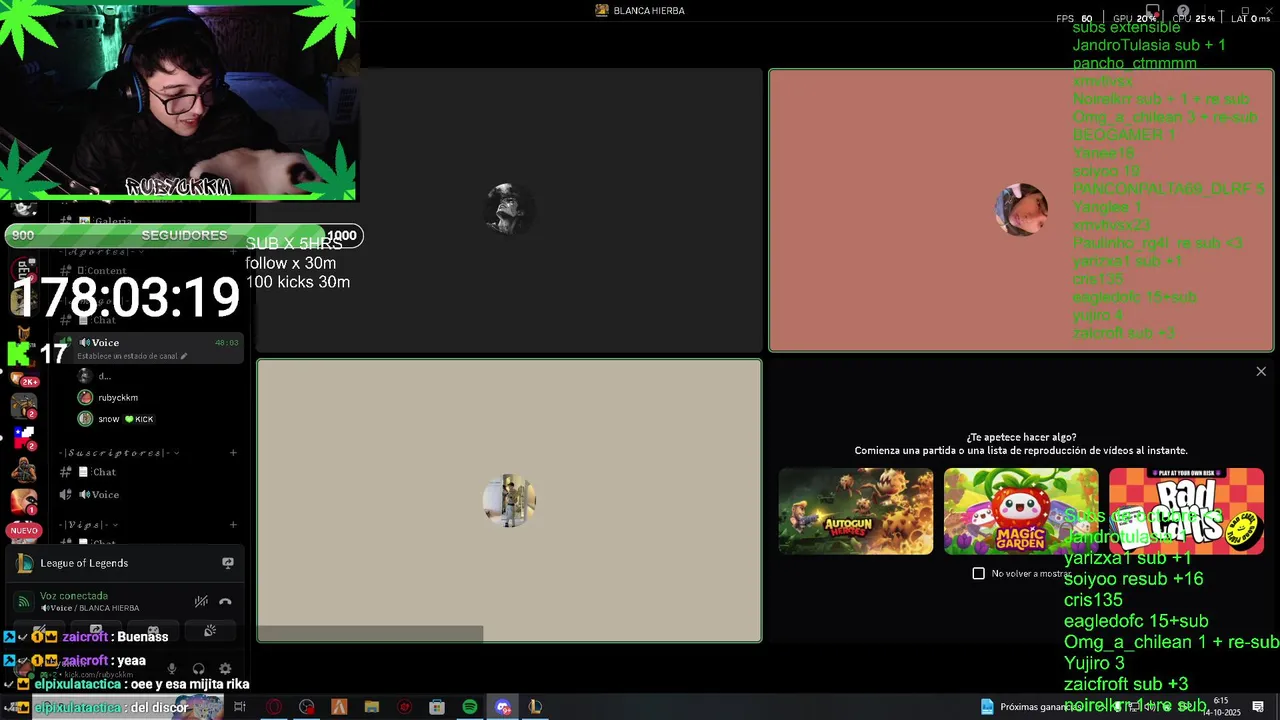Open League of Legends taskbar icon
The height and width of the screenshot is (720, 1280).
click(535, 707)
